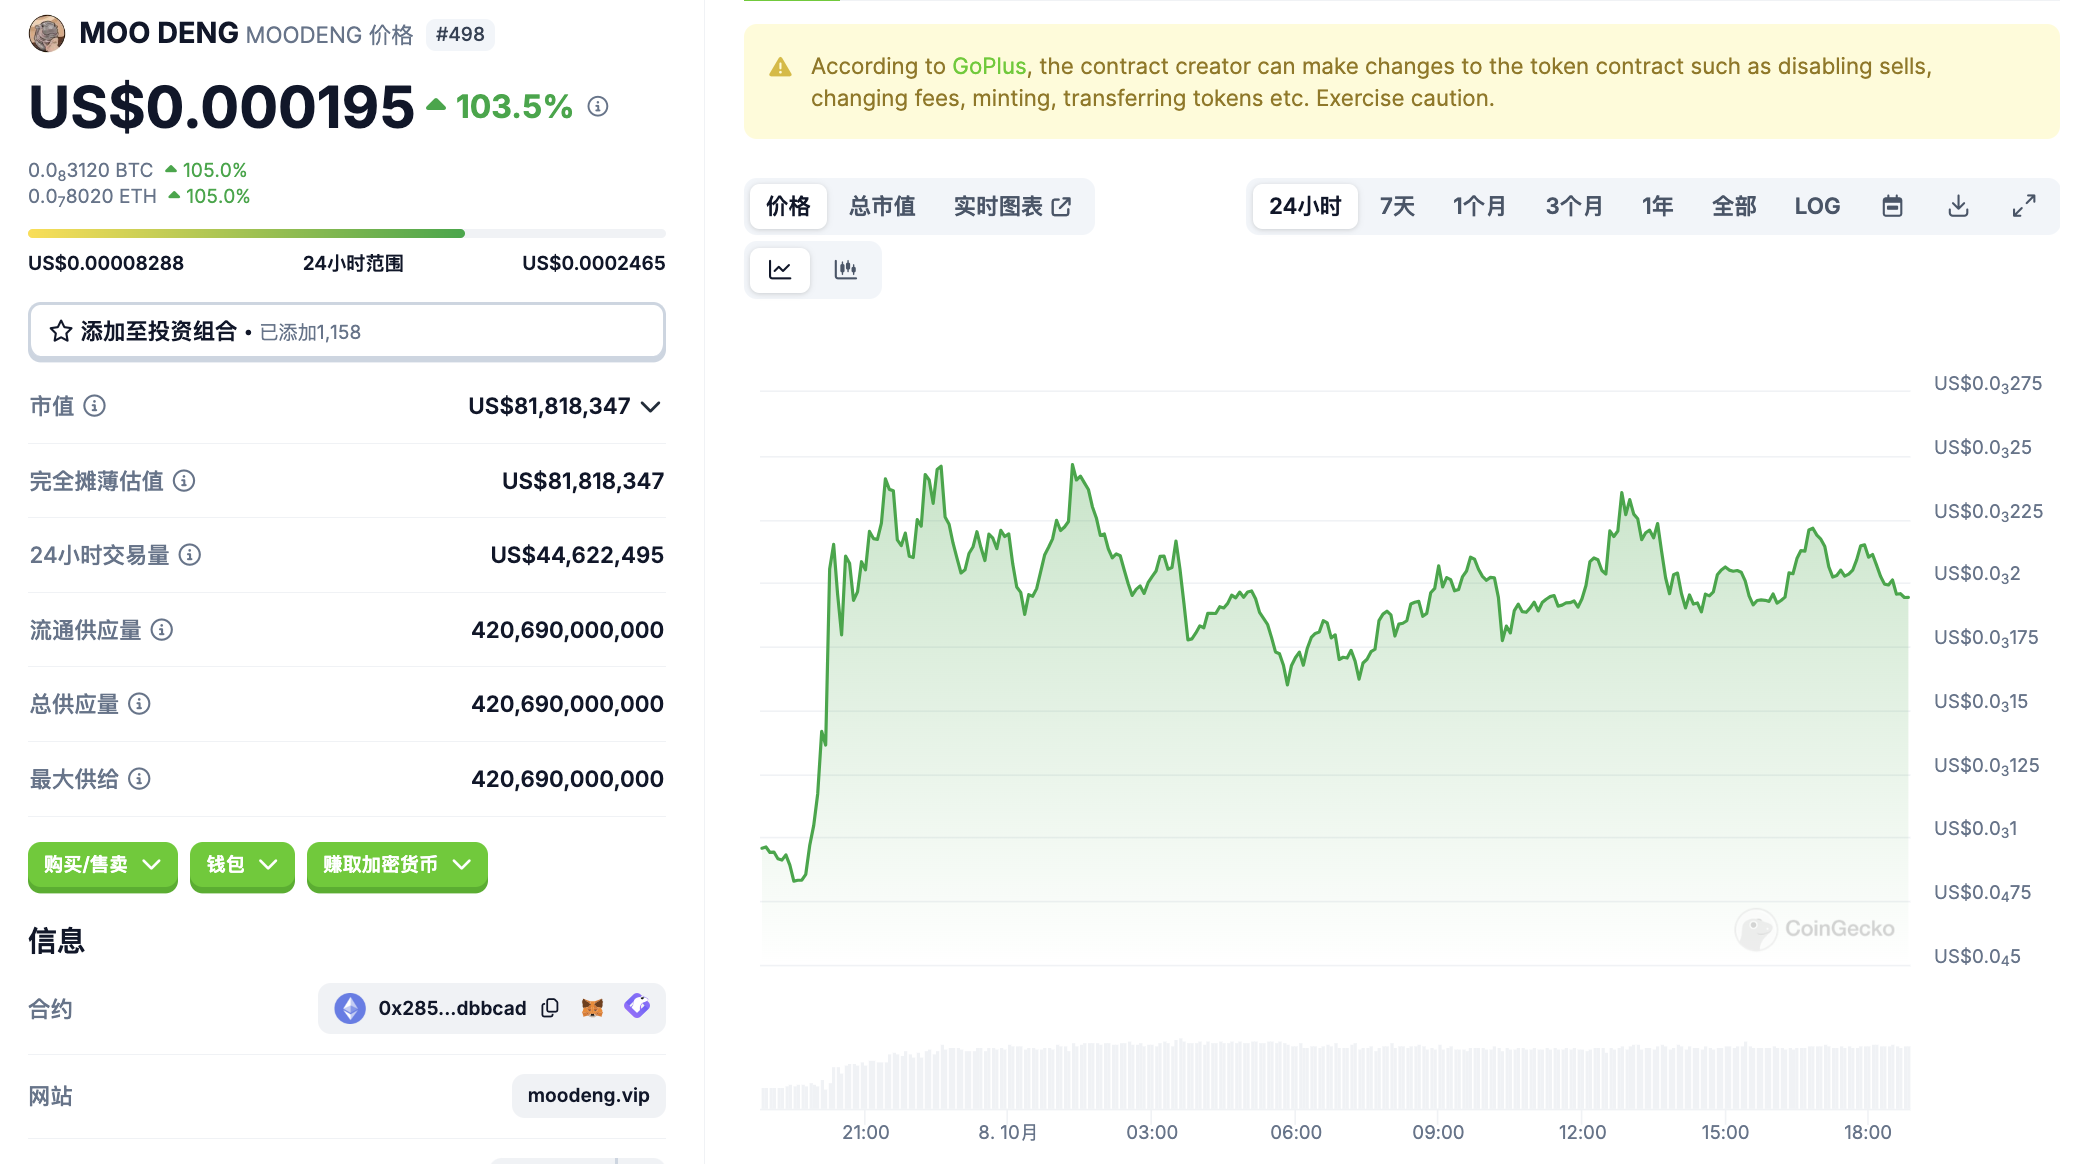2086x1164 pixels.
Task: Select the 7天 time range
Action: pos(1397,206)
